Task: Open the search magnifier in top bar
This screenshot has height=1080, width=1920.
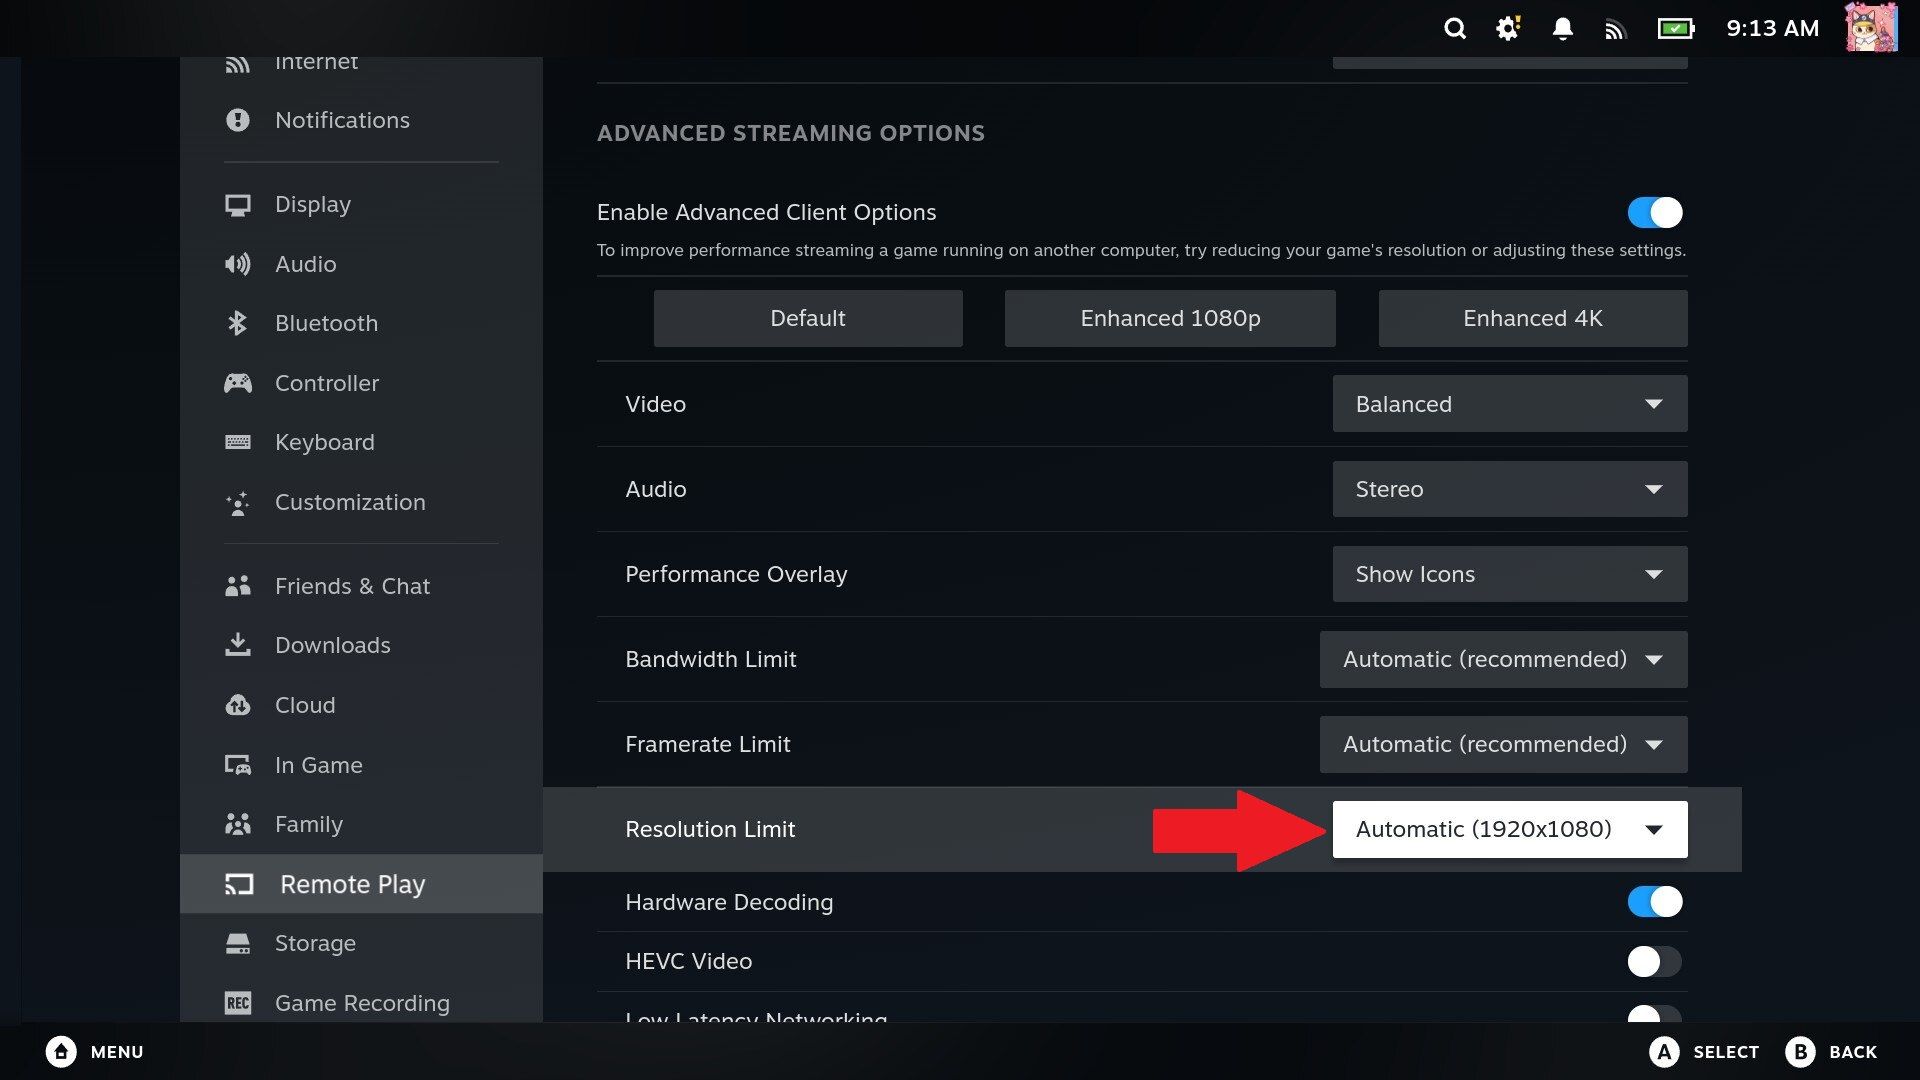Action: coord(1455,28)
